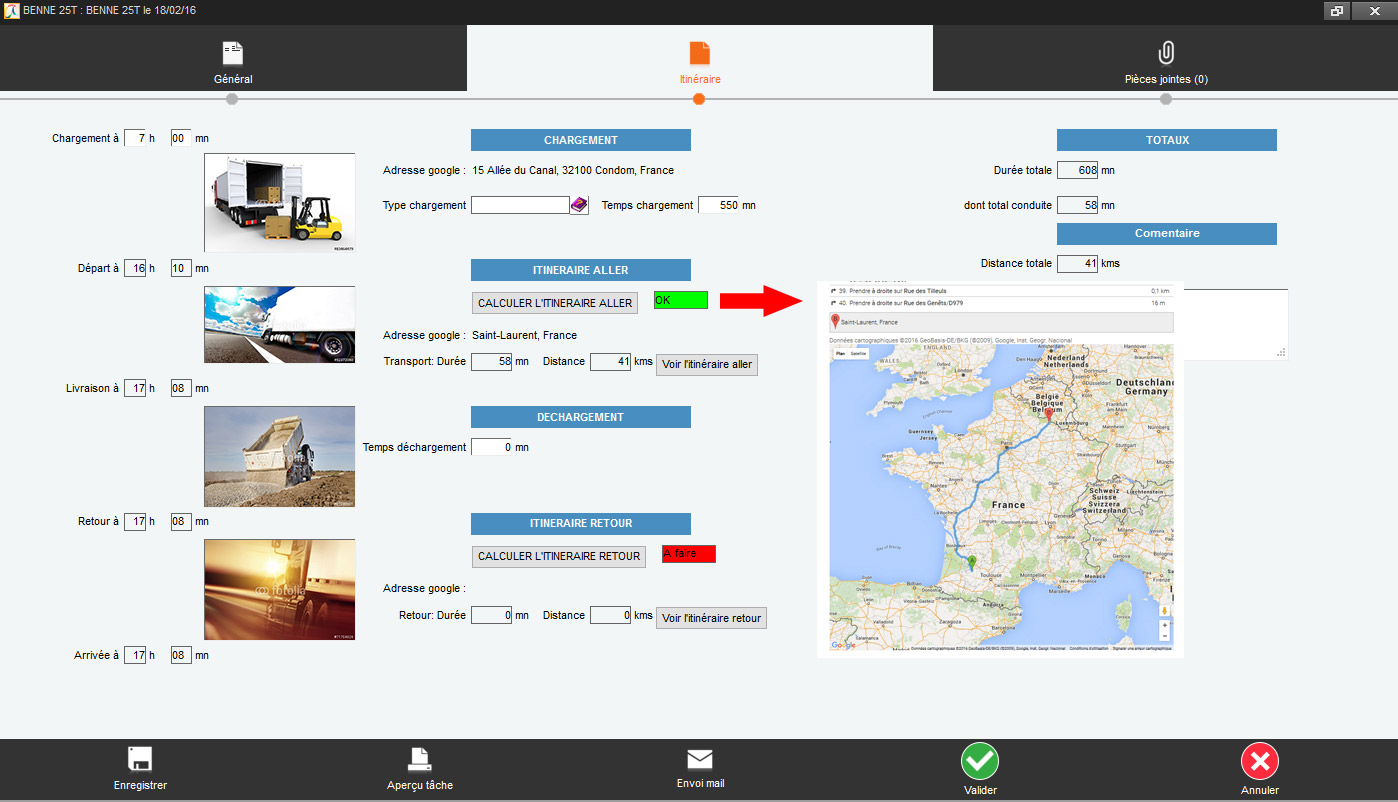This screenshot has height=802, width=1398.
Task: Click the Aperçu tâche printer icon
Action: [x=419, y=759]
